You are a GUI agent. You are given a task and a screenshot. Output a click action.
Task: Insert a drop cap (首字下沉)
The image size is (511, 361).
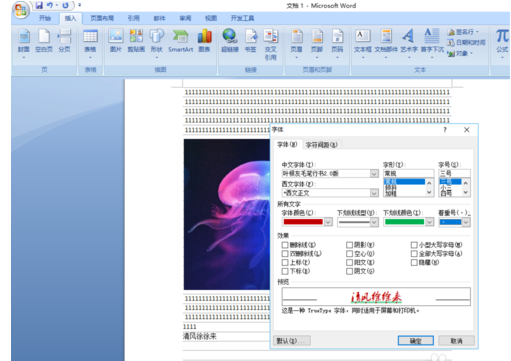tap(432, 43)
